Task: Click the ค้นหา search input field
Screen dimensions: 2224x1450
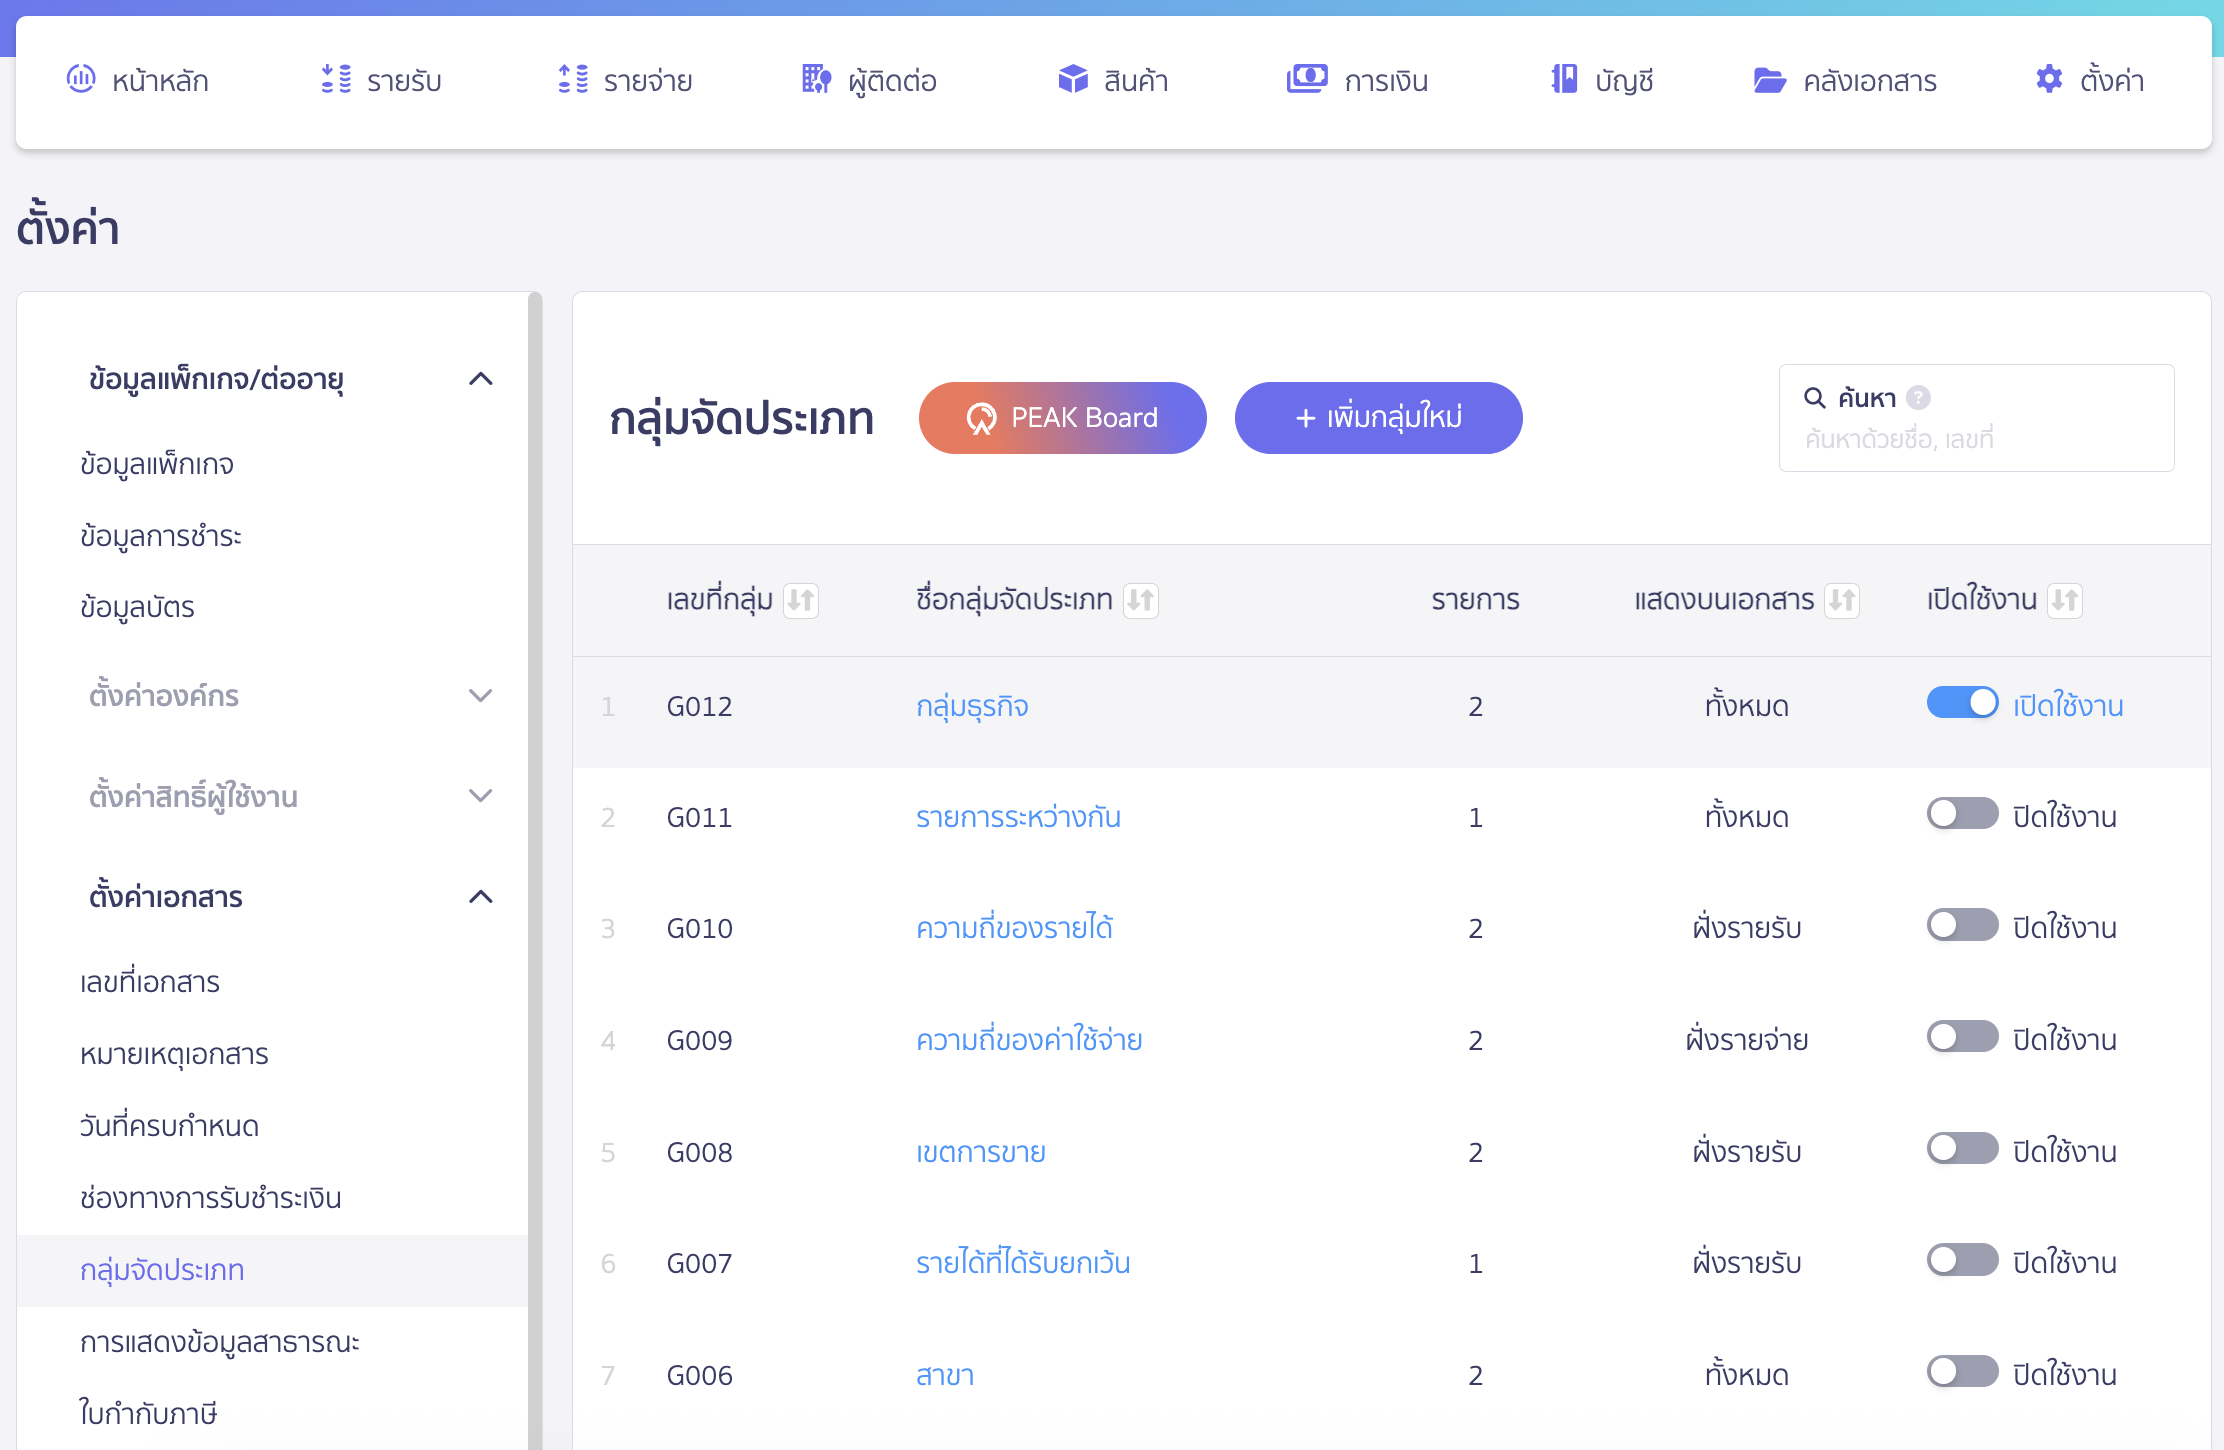Action: pos(1975,439)
